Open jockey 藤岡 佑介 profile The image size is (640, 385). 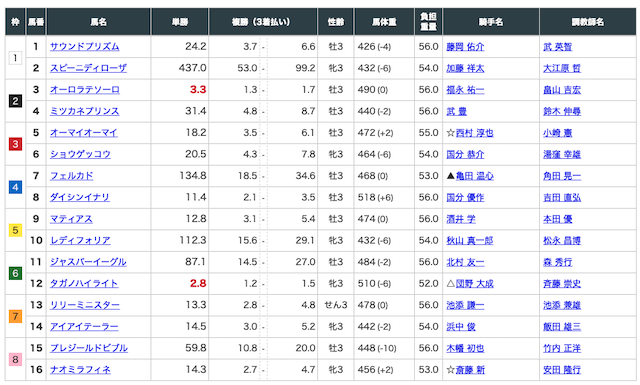click(465, 47)
